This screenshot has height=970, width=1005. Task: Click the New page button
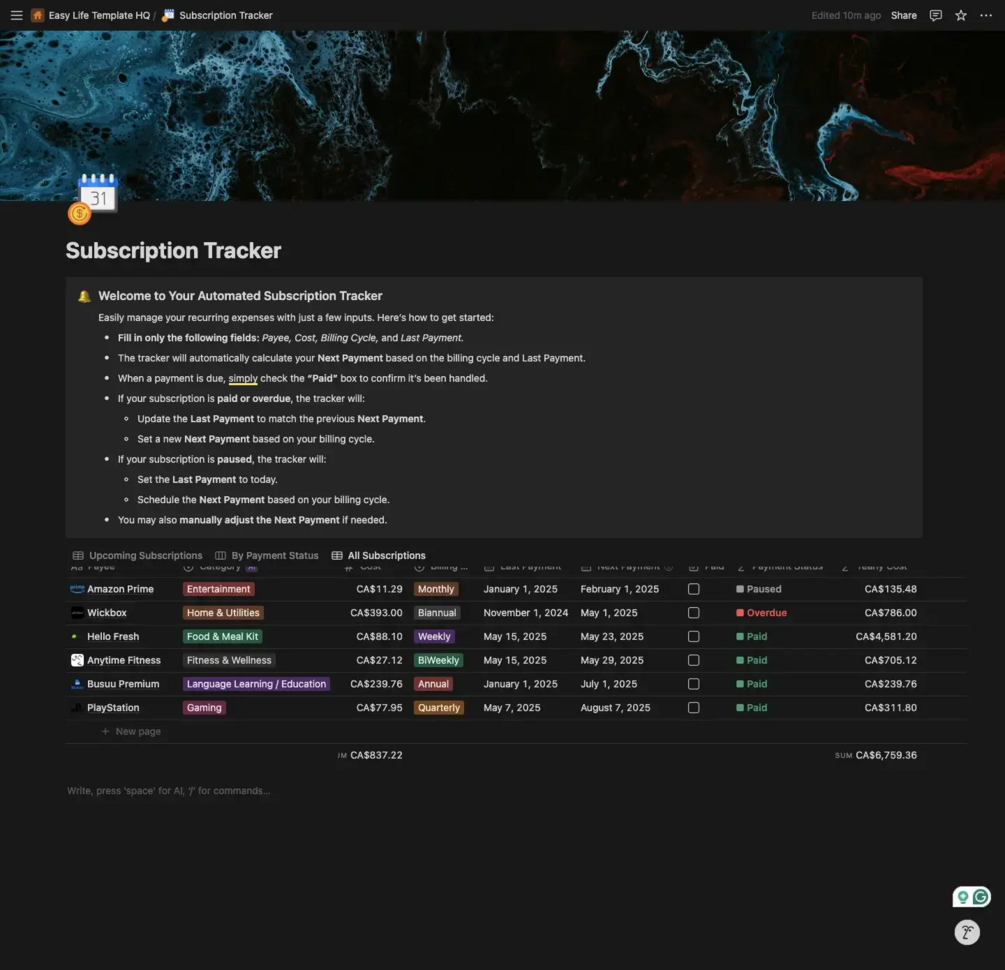tap(131, 732)
